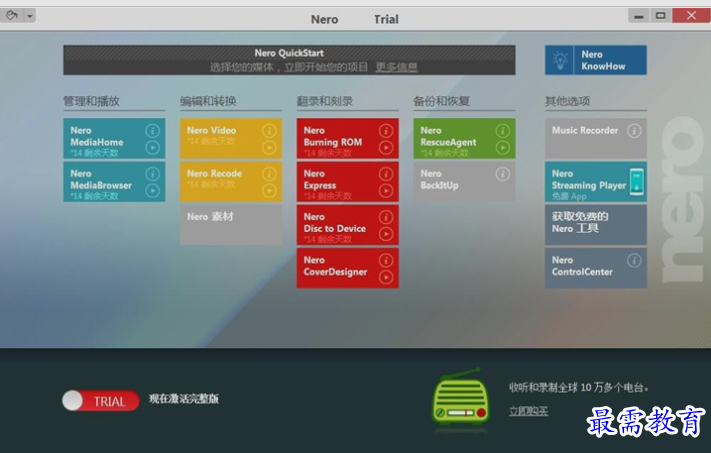Show info for Nero Recode
The height and width of the screenshot is (453, 711).
[x=269, y=174]
